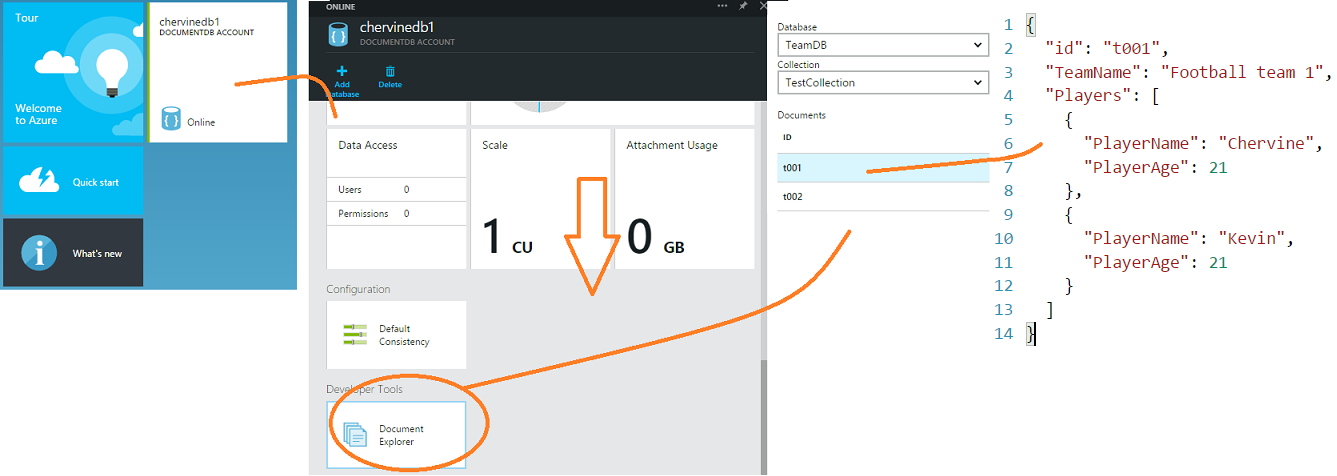Open the Scale tile showing 1 CU
1337x476 pixels.
click(540, 198)
